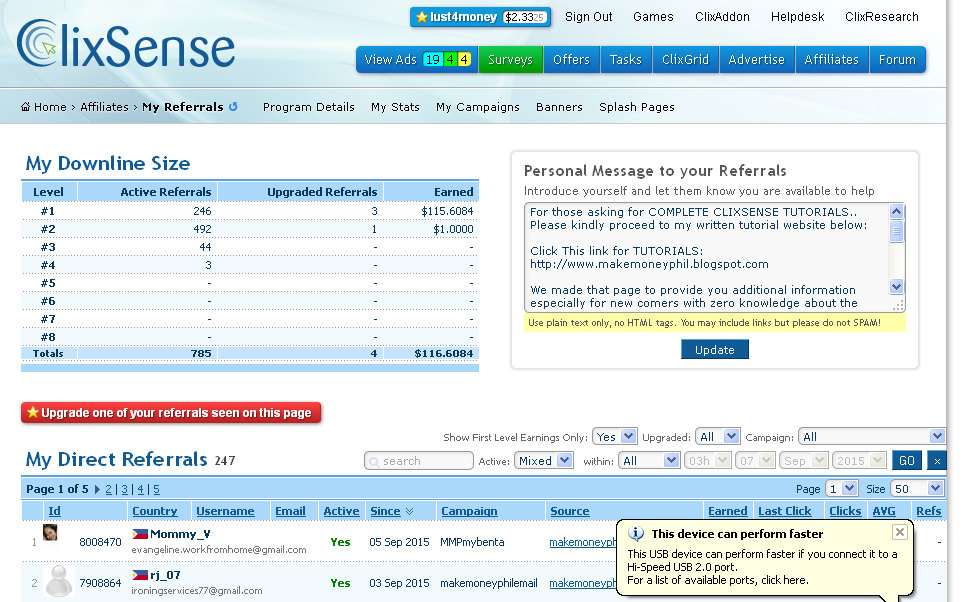Click Upgrade one of your referrals button
Image resolution: width=971 pixels, height=602 pixels.
[171, 412]
